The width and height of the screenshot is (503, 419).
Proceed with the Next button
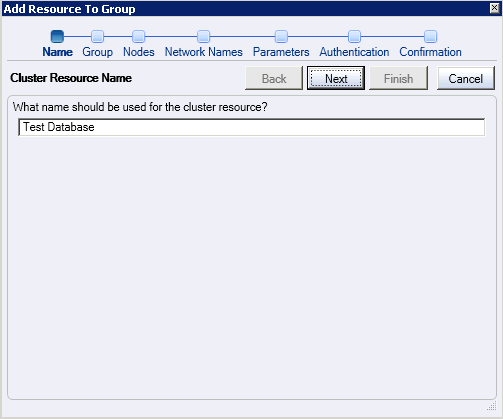pos(336,78)
